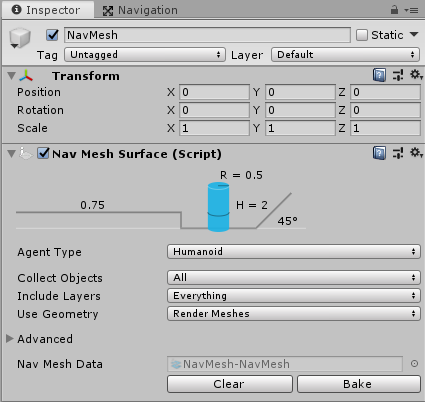Click the Nav Mesh Surface script icon
The height and width of the screenshot is (402, 425).
[x=26, y=154]
